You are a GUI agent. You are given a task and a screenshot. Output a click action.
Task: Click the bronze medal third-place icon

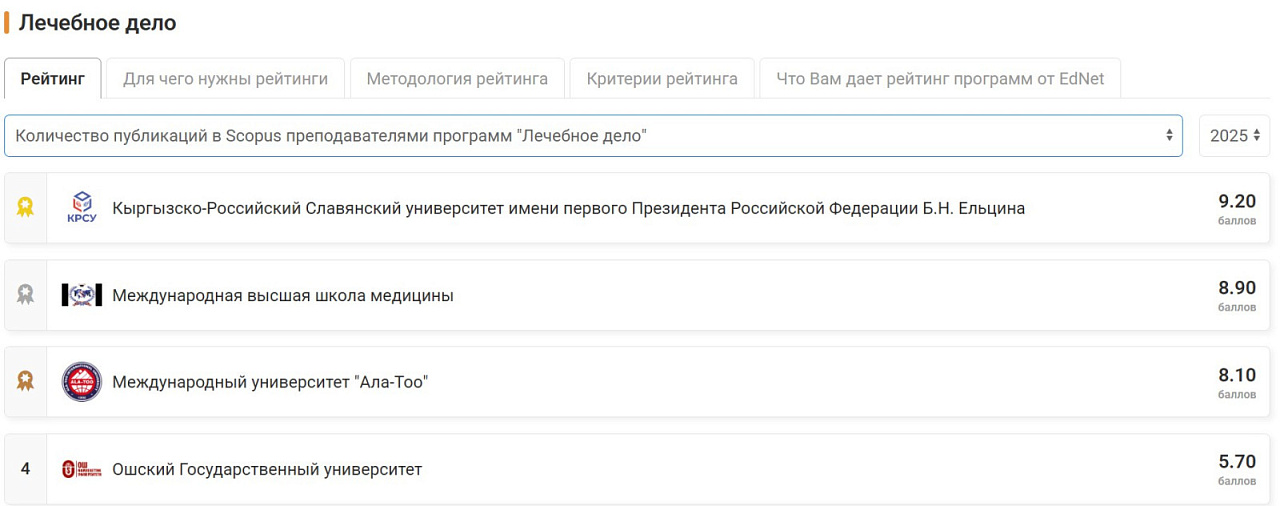(25, 382)
